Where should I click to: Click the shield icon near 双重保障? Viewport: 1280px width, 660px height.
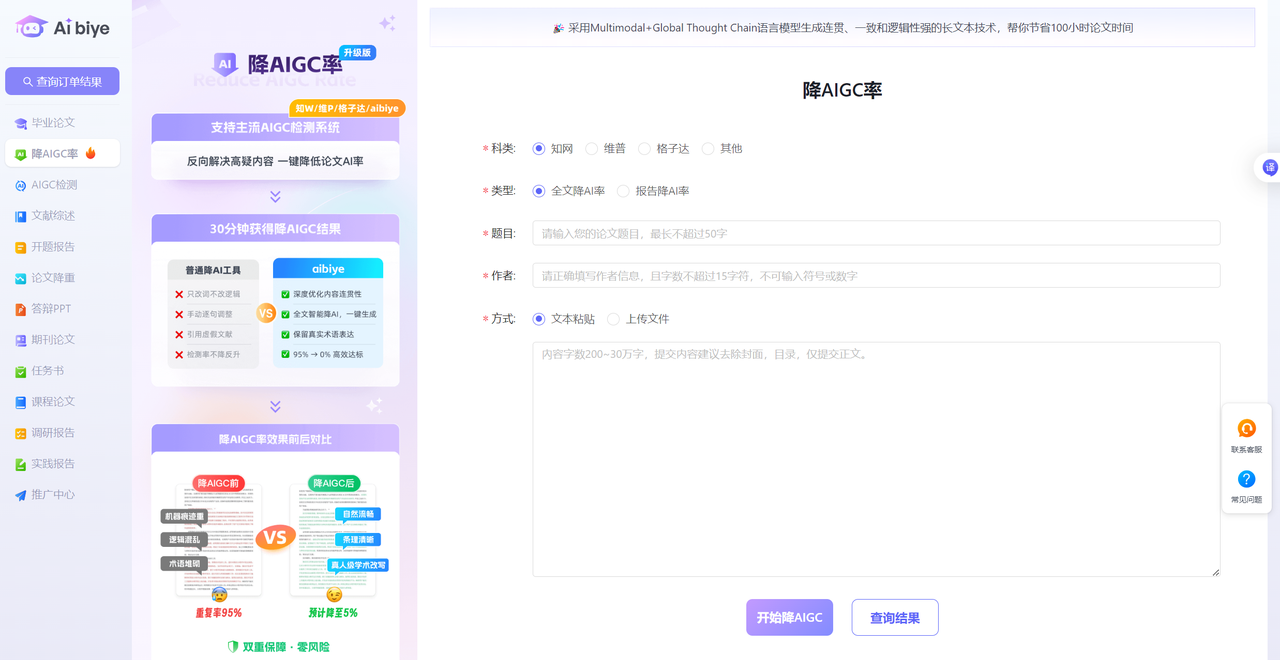pyautogui.click(x=233, y=647)
